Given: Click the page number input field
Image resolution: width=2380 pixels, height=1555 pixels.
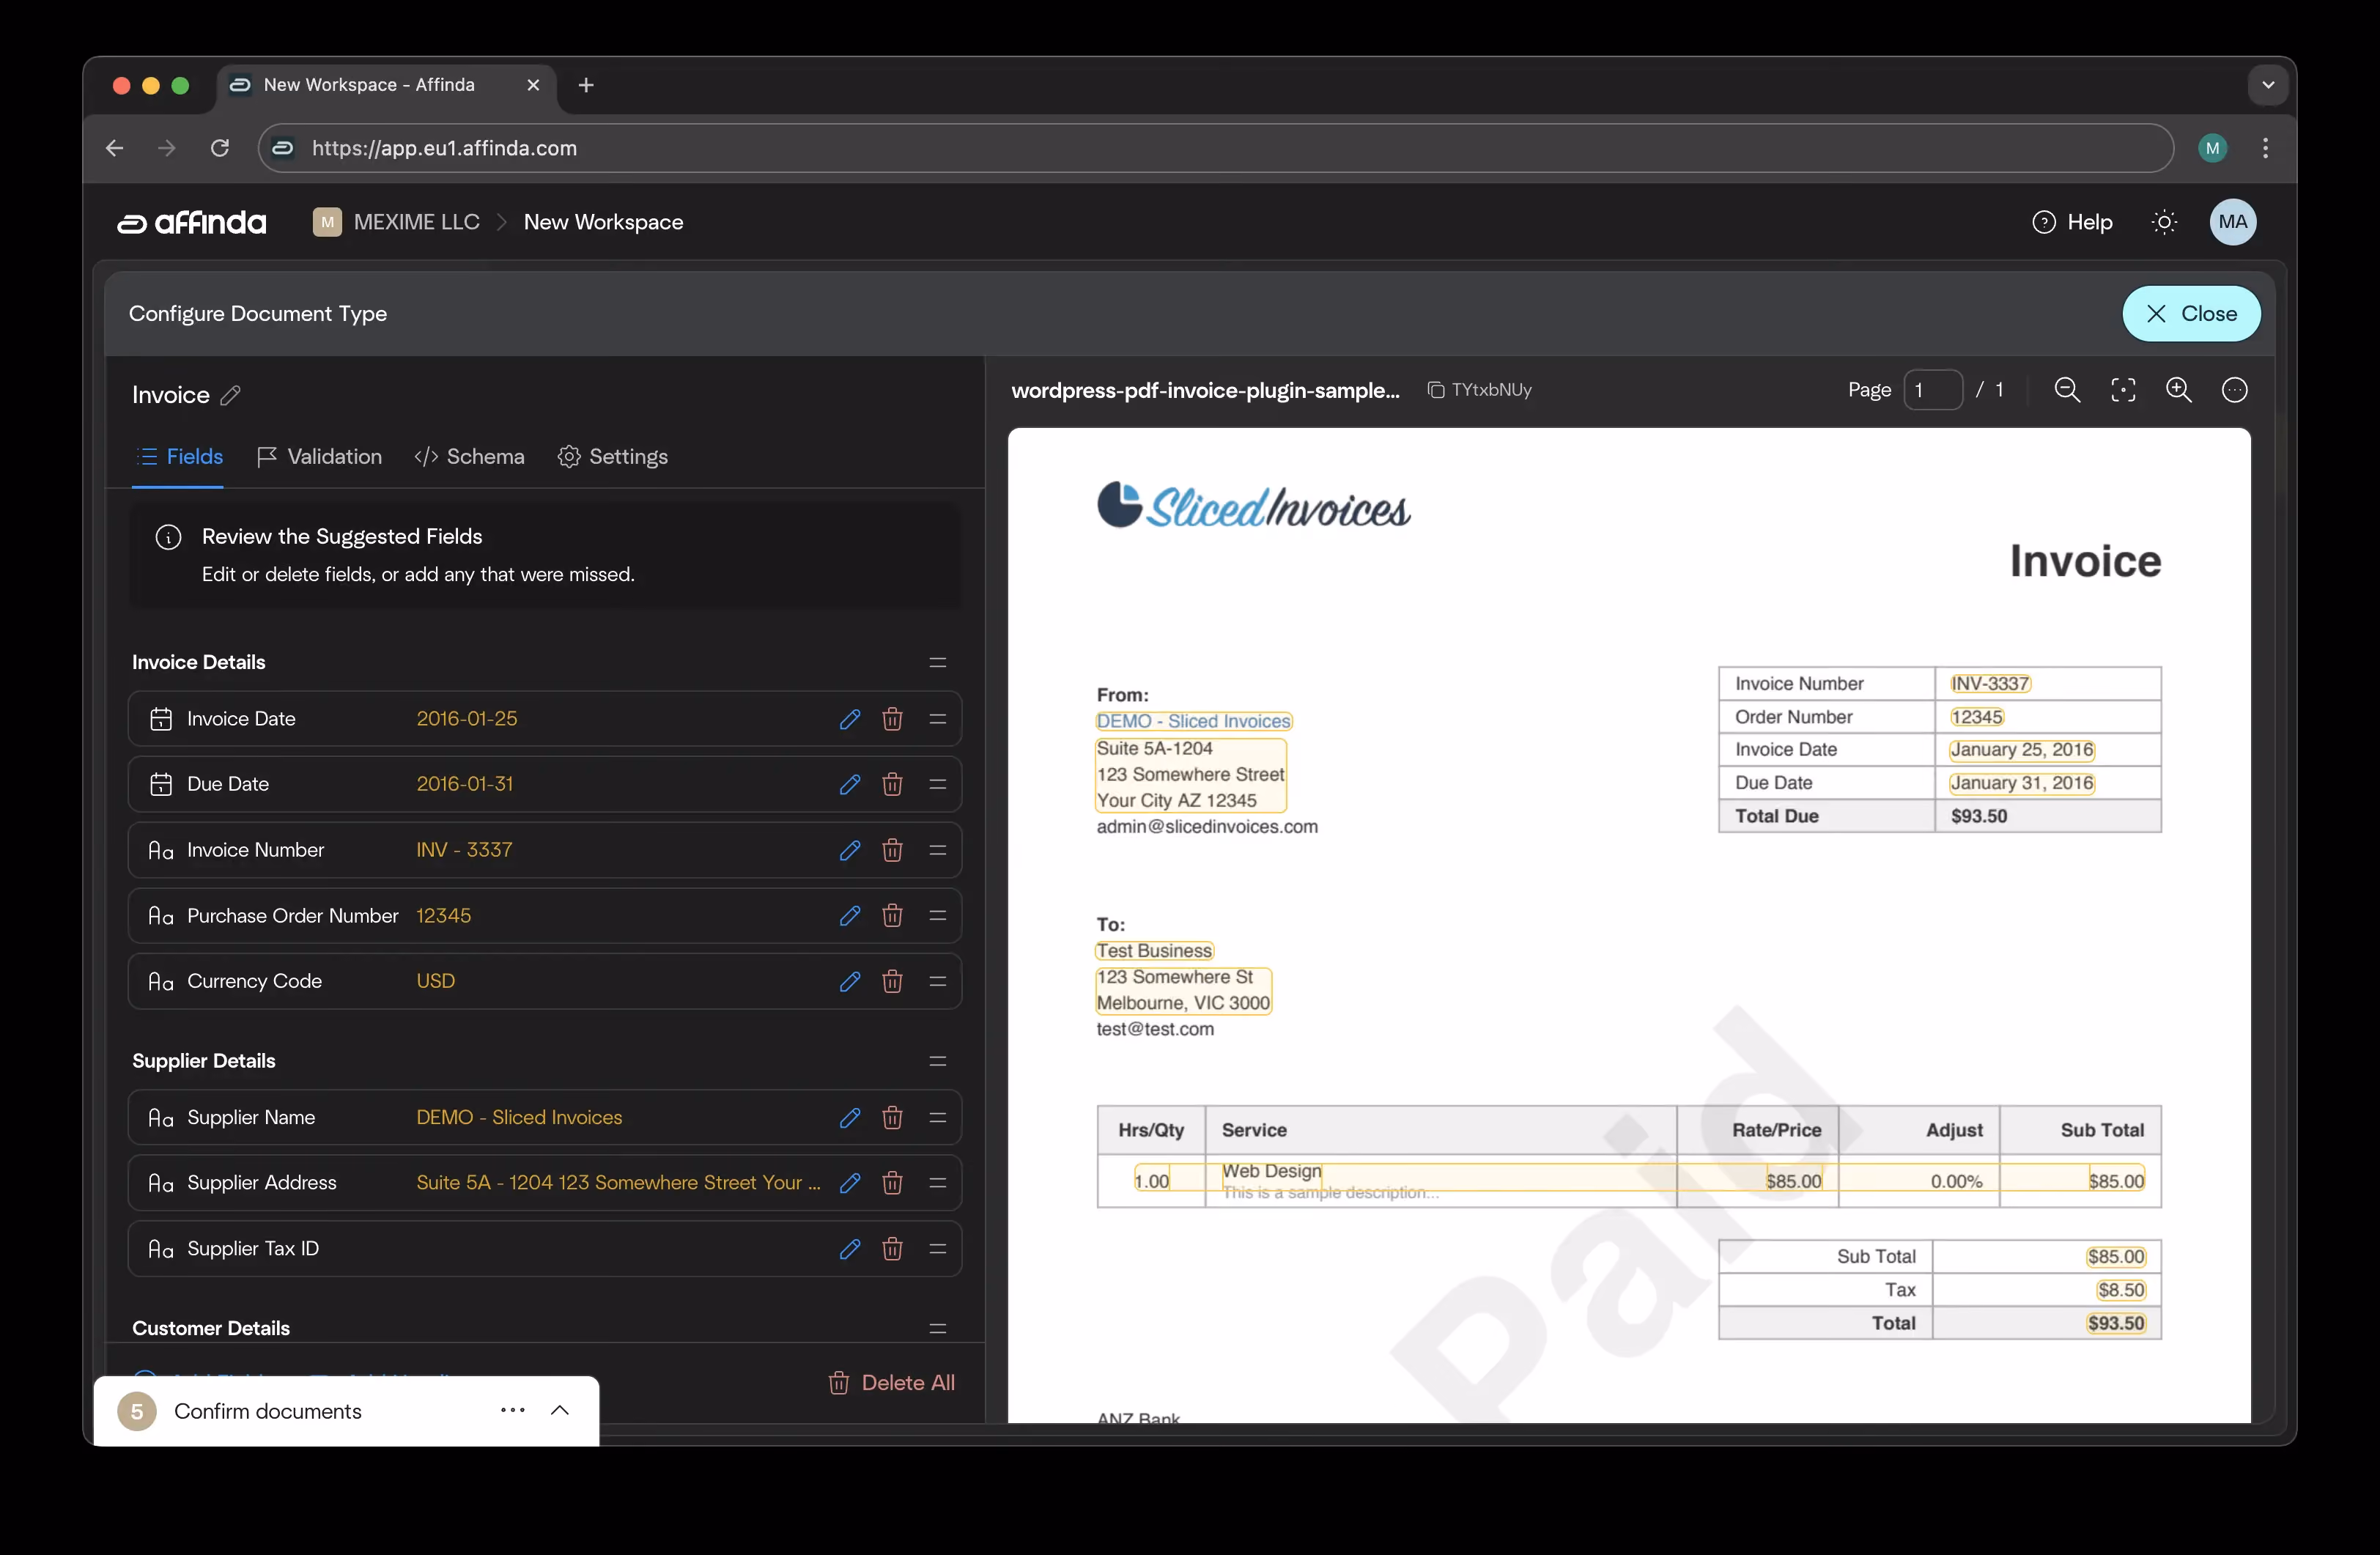Looking at the screenshot, I should (1932, 390).
